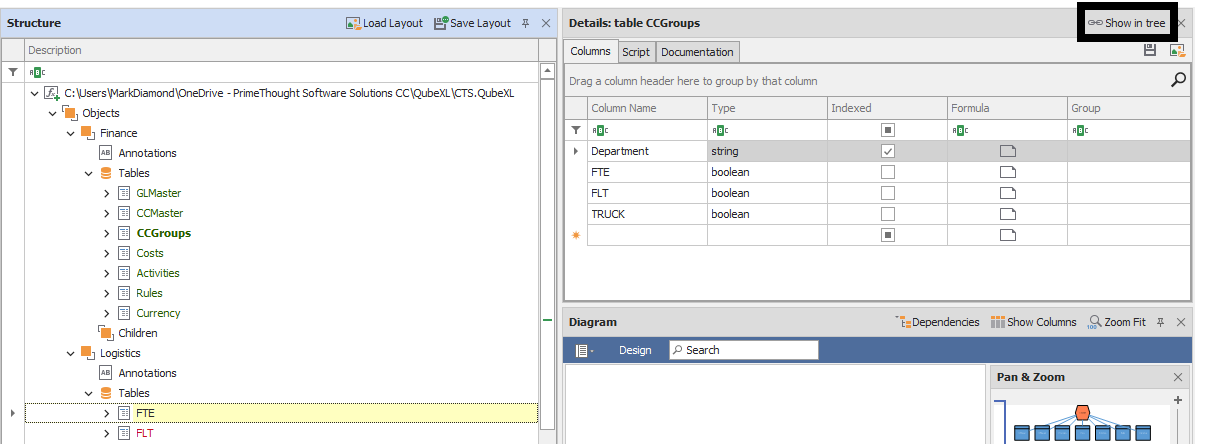Check the Indexed box for TRUCK row
The image size is (1206, 447).
(x=887, y=214)
